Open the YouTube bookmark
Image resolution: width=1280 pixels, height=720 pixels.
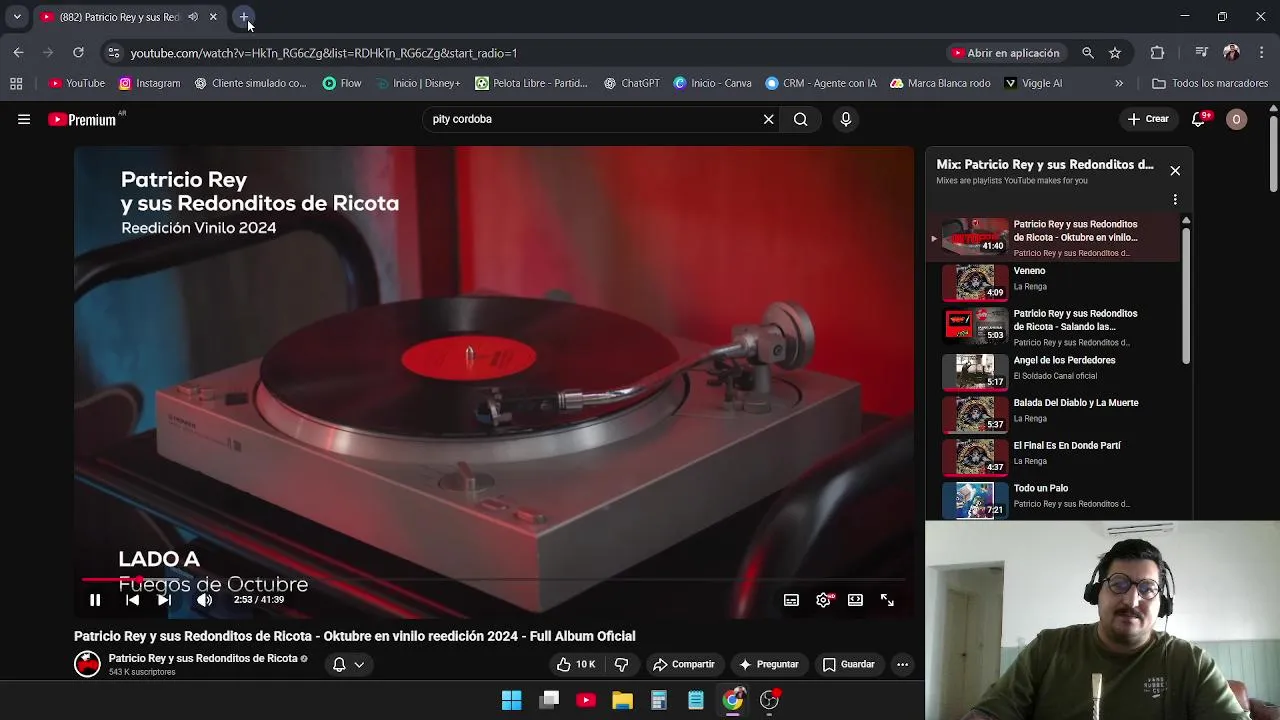coord(77,83)
